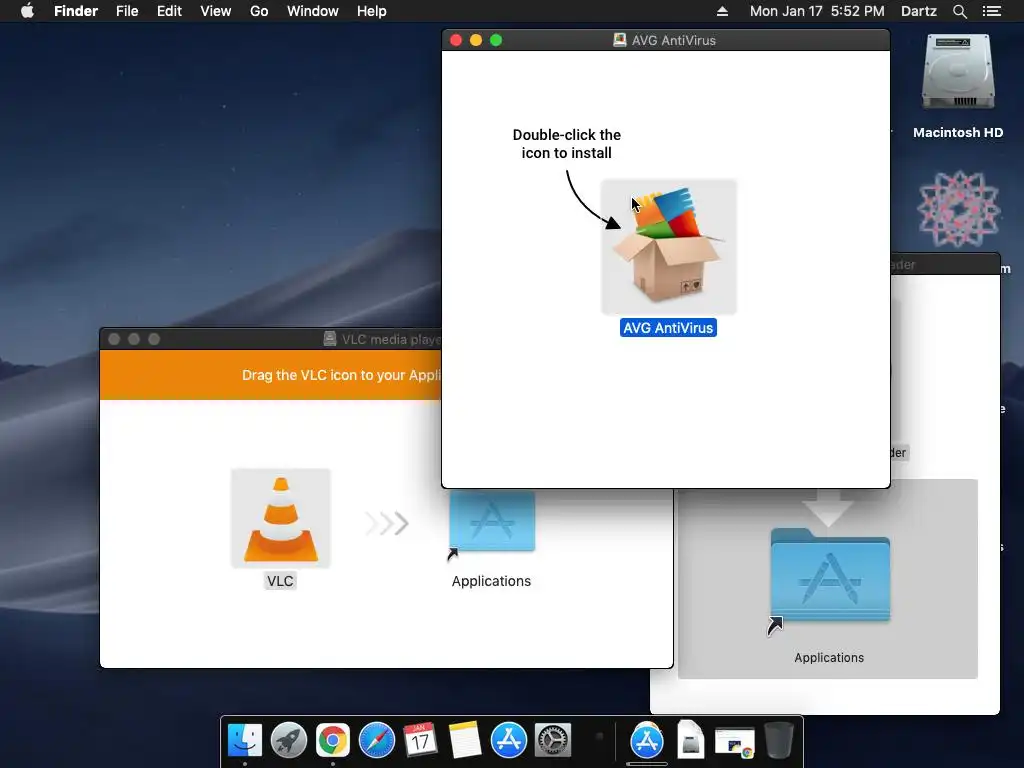Close the AVG AntiVirus window
The height and width of the screenshot is (768, 1024).
(456, 40)
